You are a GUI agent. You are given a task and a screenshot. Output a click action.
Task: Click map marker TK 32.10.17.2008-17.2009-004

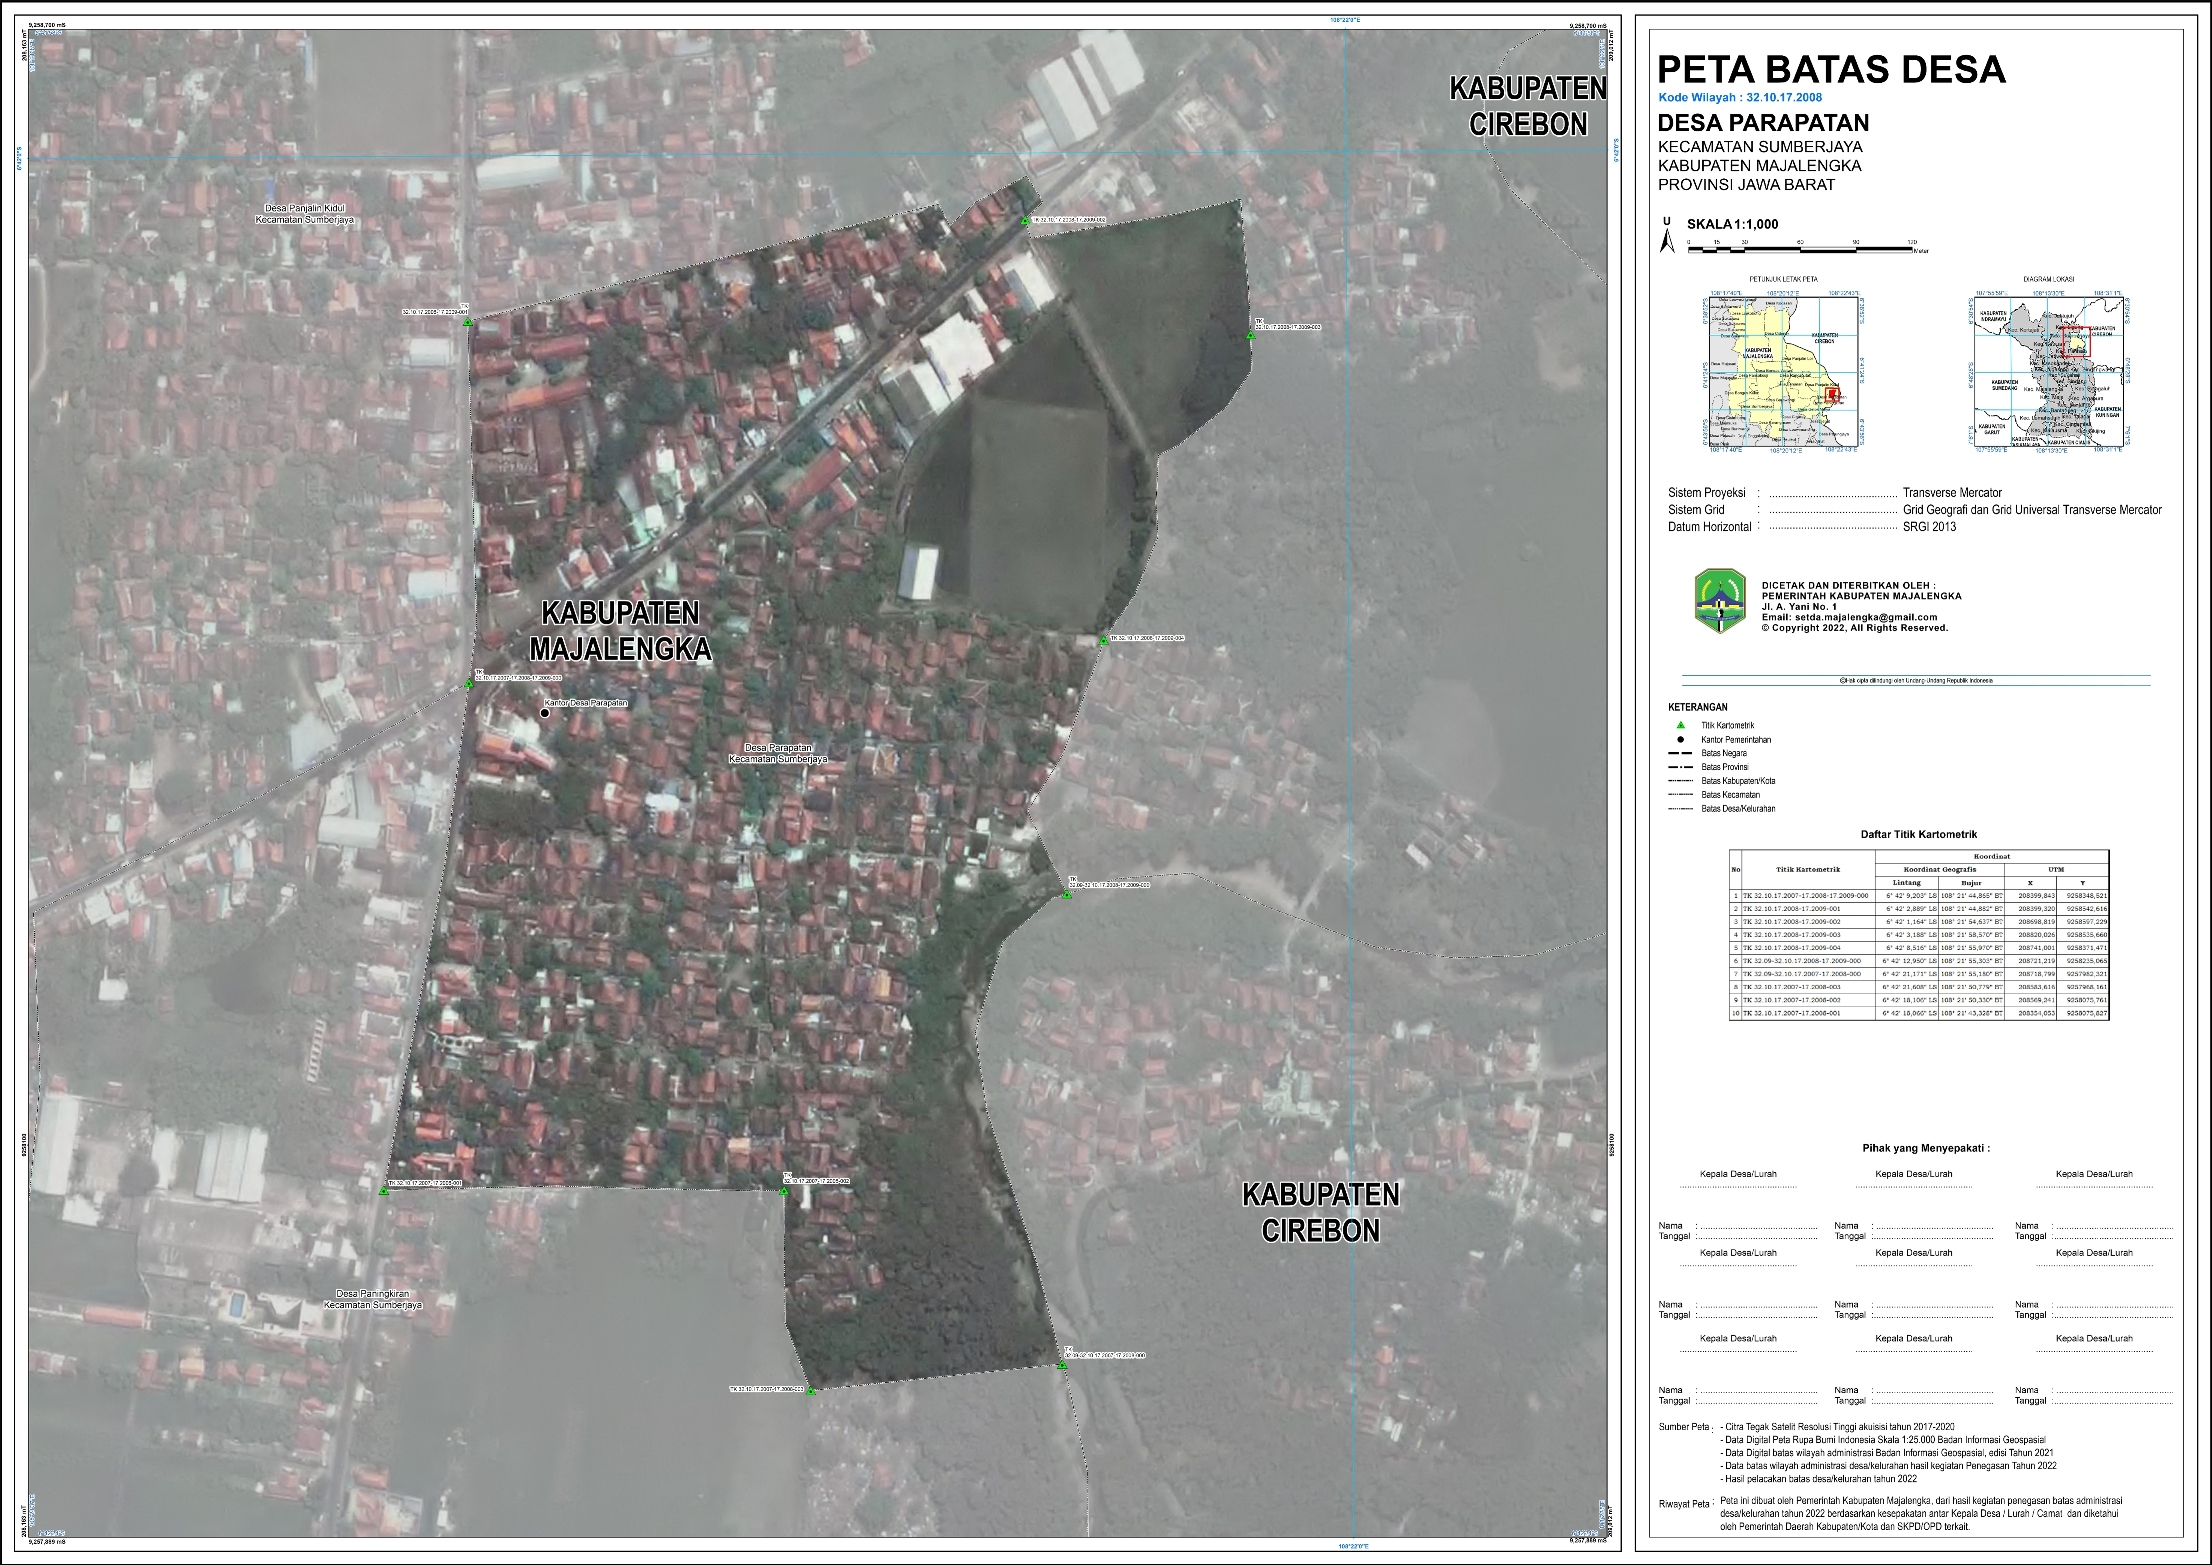pyautogui.click(x=1104, y=640)
